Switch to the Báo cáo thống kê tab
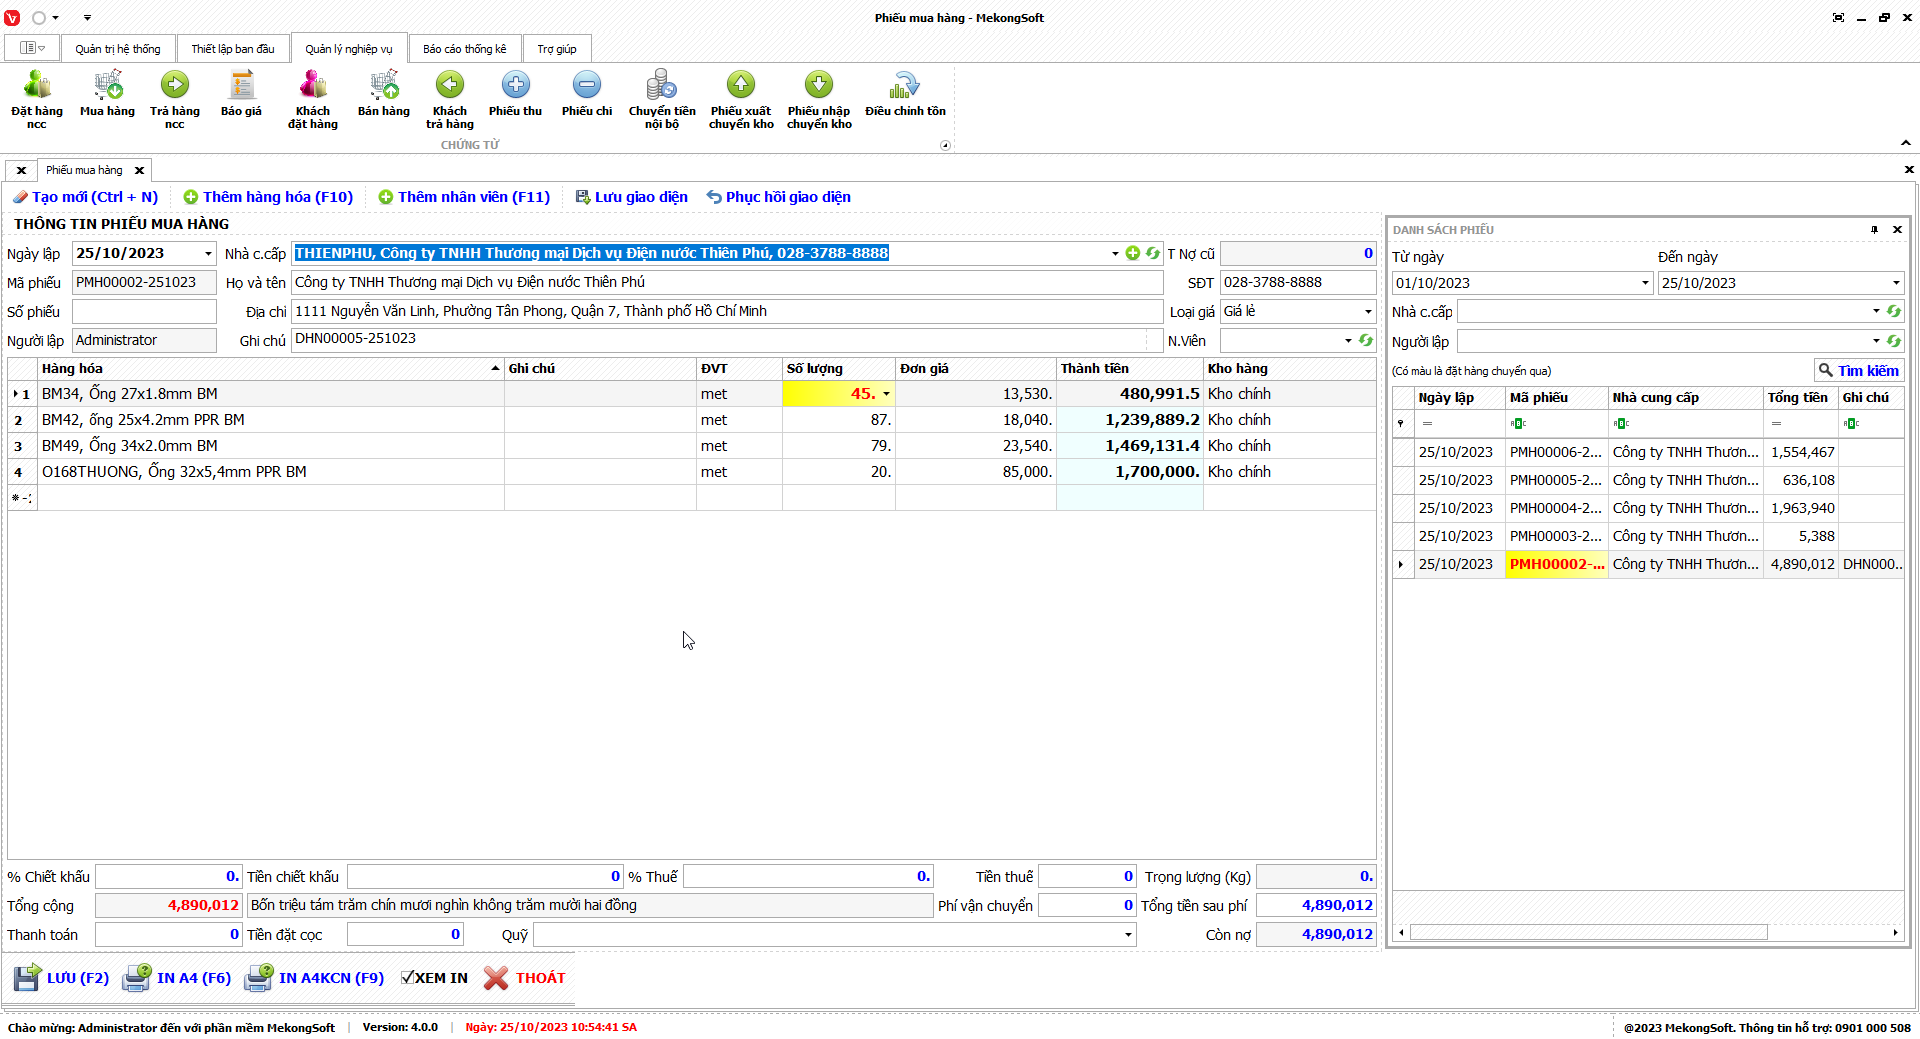The height and width of the screenshot is (1039, 1920). (x=464, y=49)
